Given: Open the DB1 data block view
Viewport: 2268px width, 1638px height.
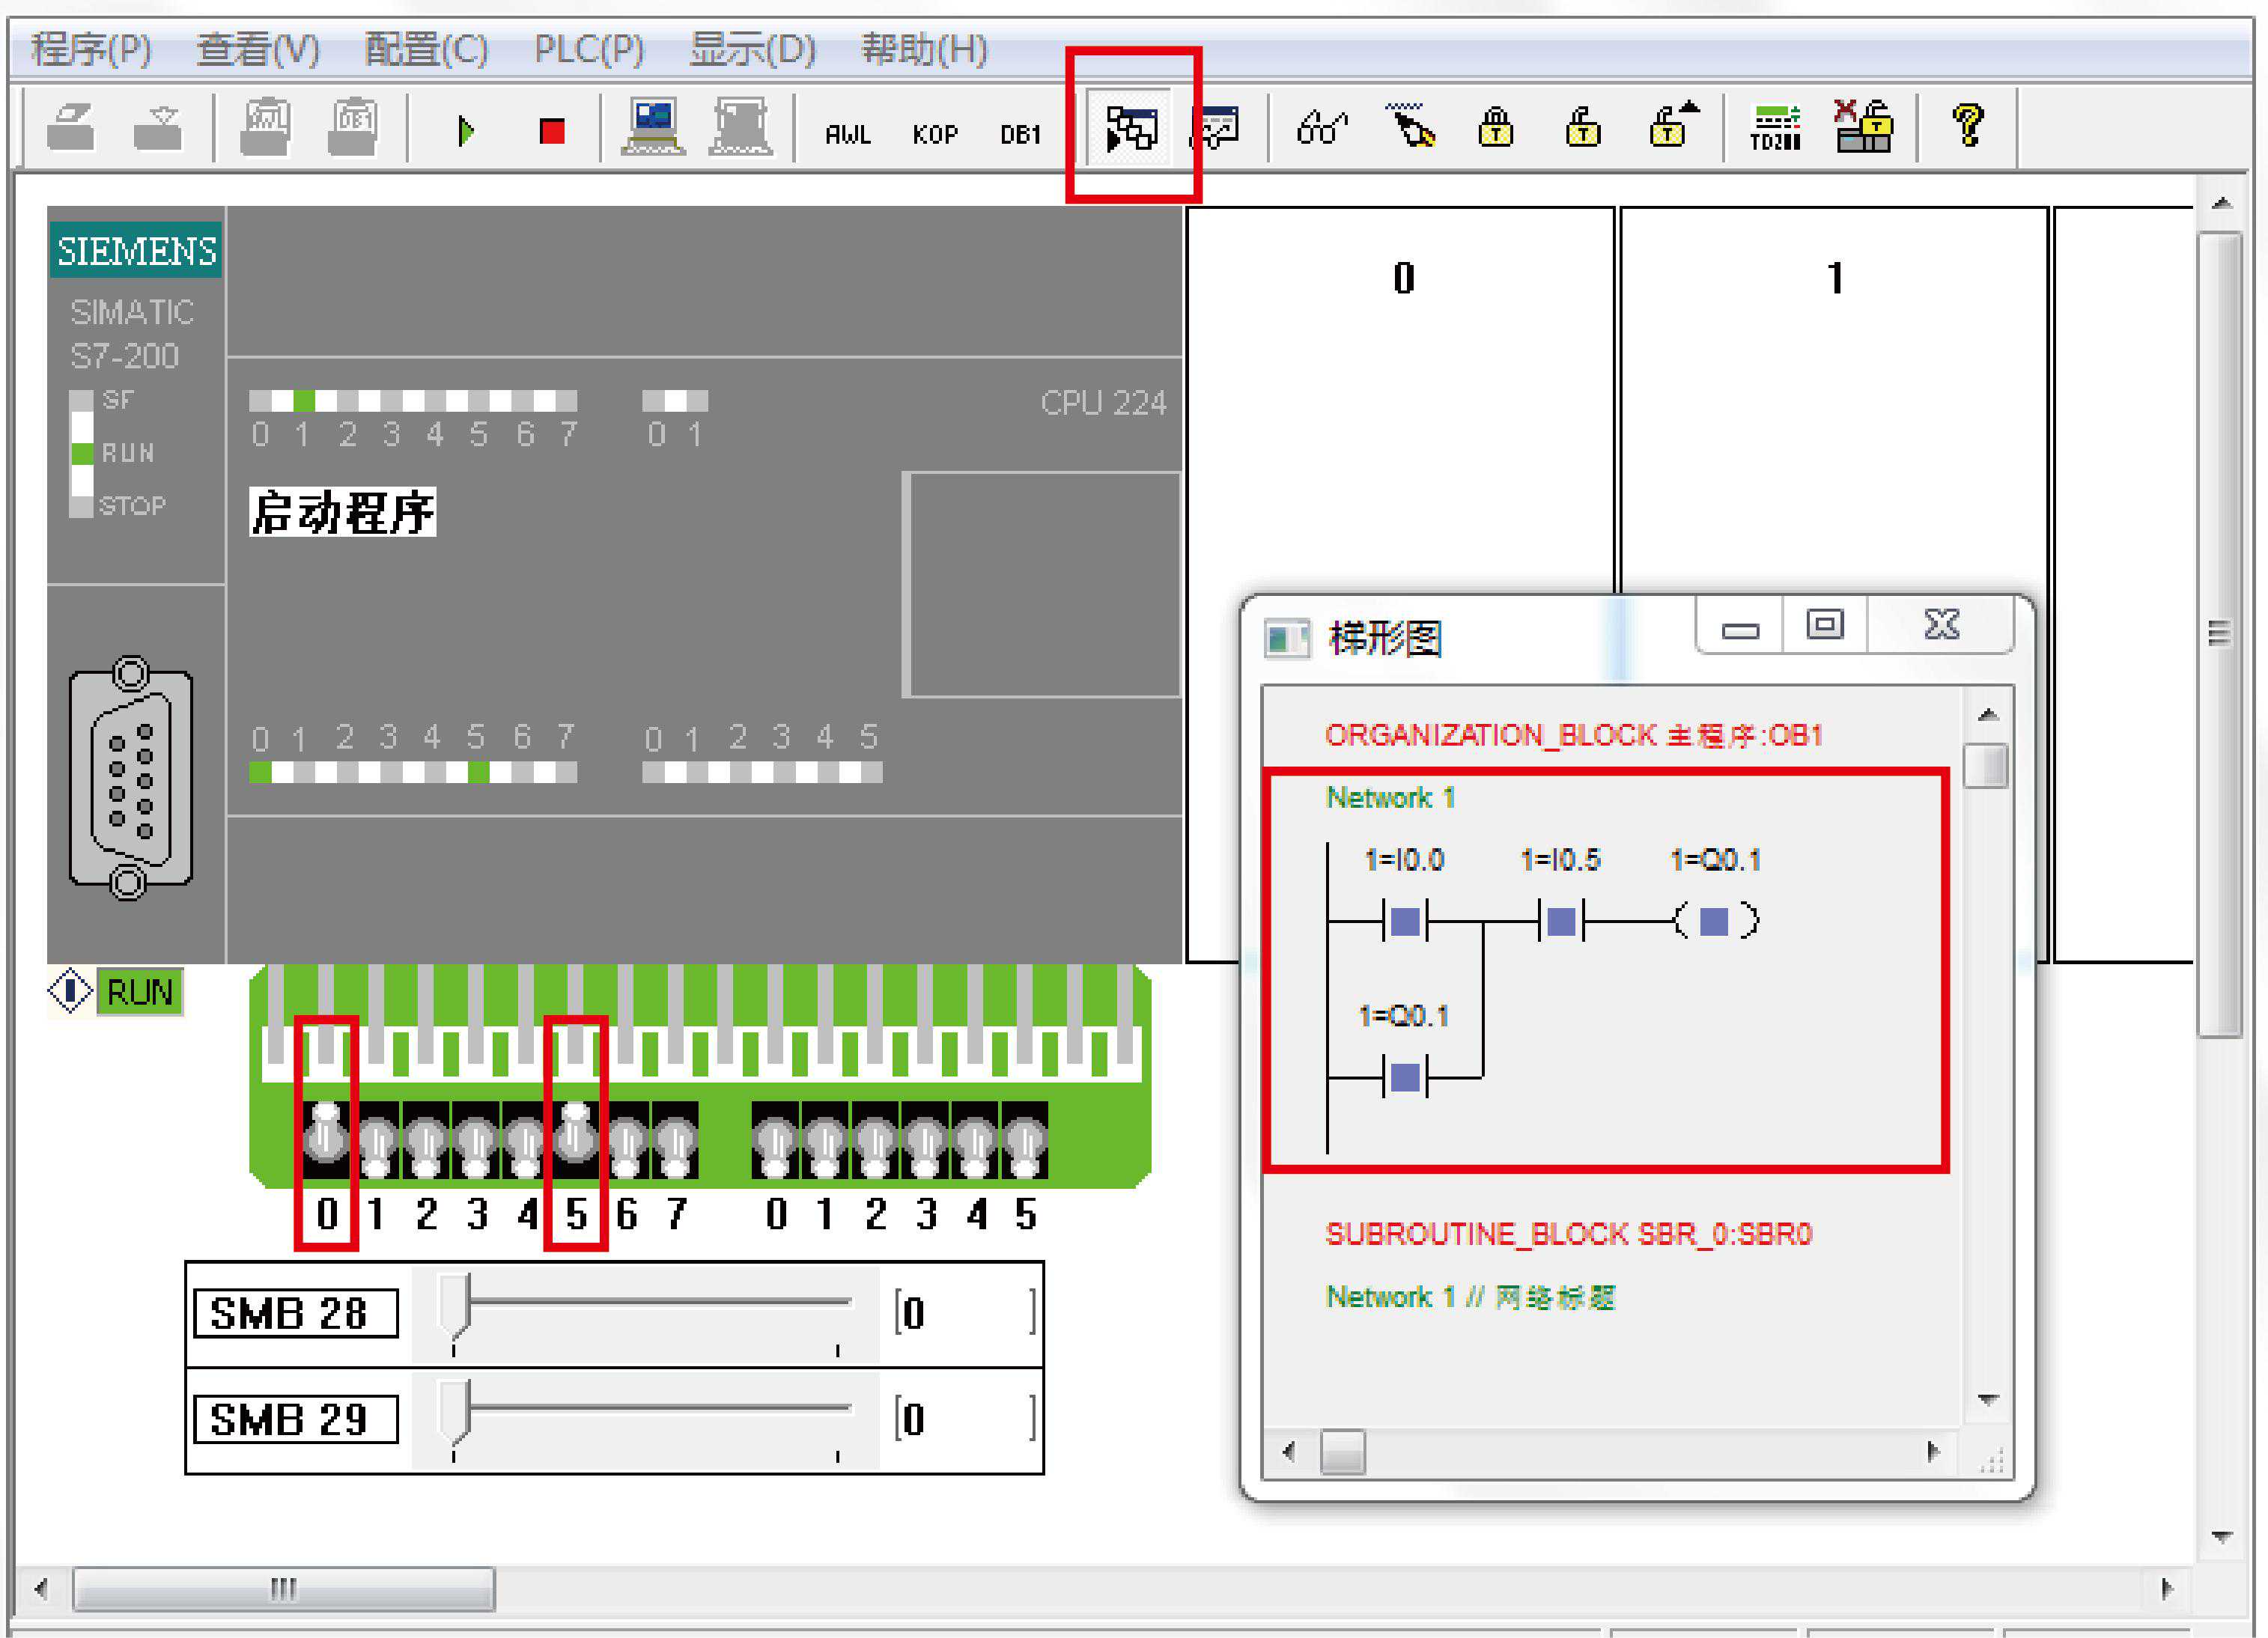Looking at the screenshot, I should point(1020,134).
